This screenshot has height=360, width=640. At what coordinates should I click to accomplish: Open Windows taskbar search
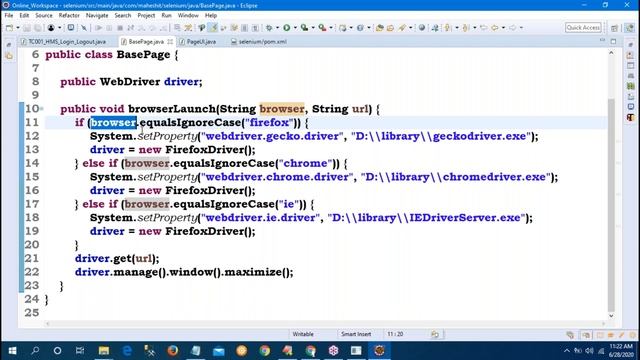point(35,351)
